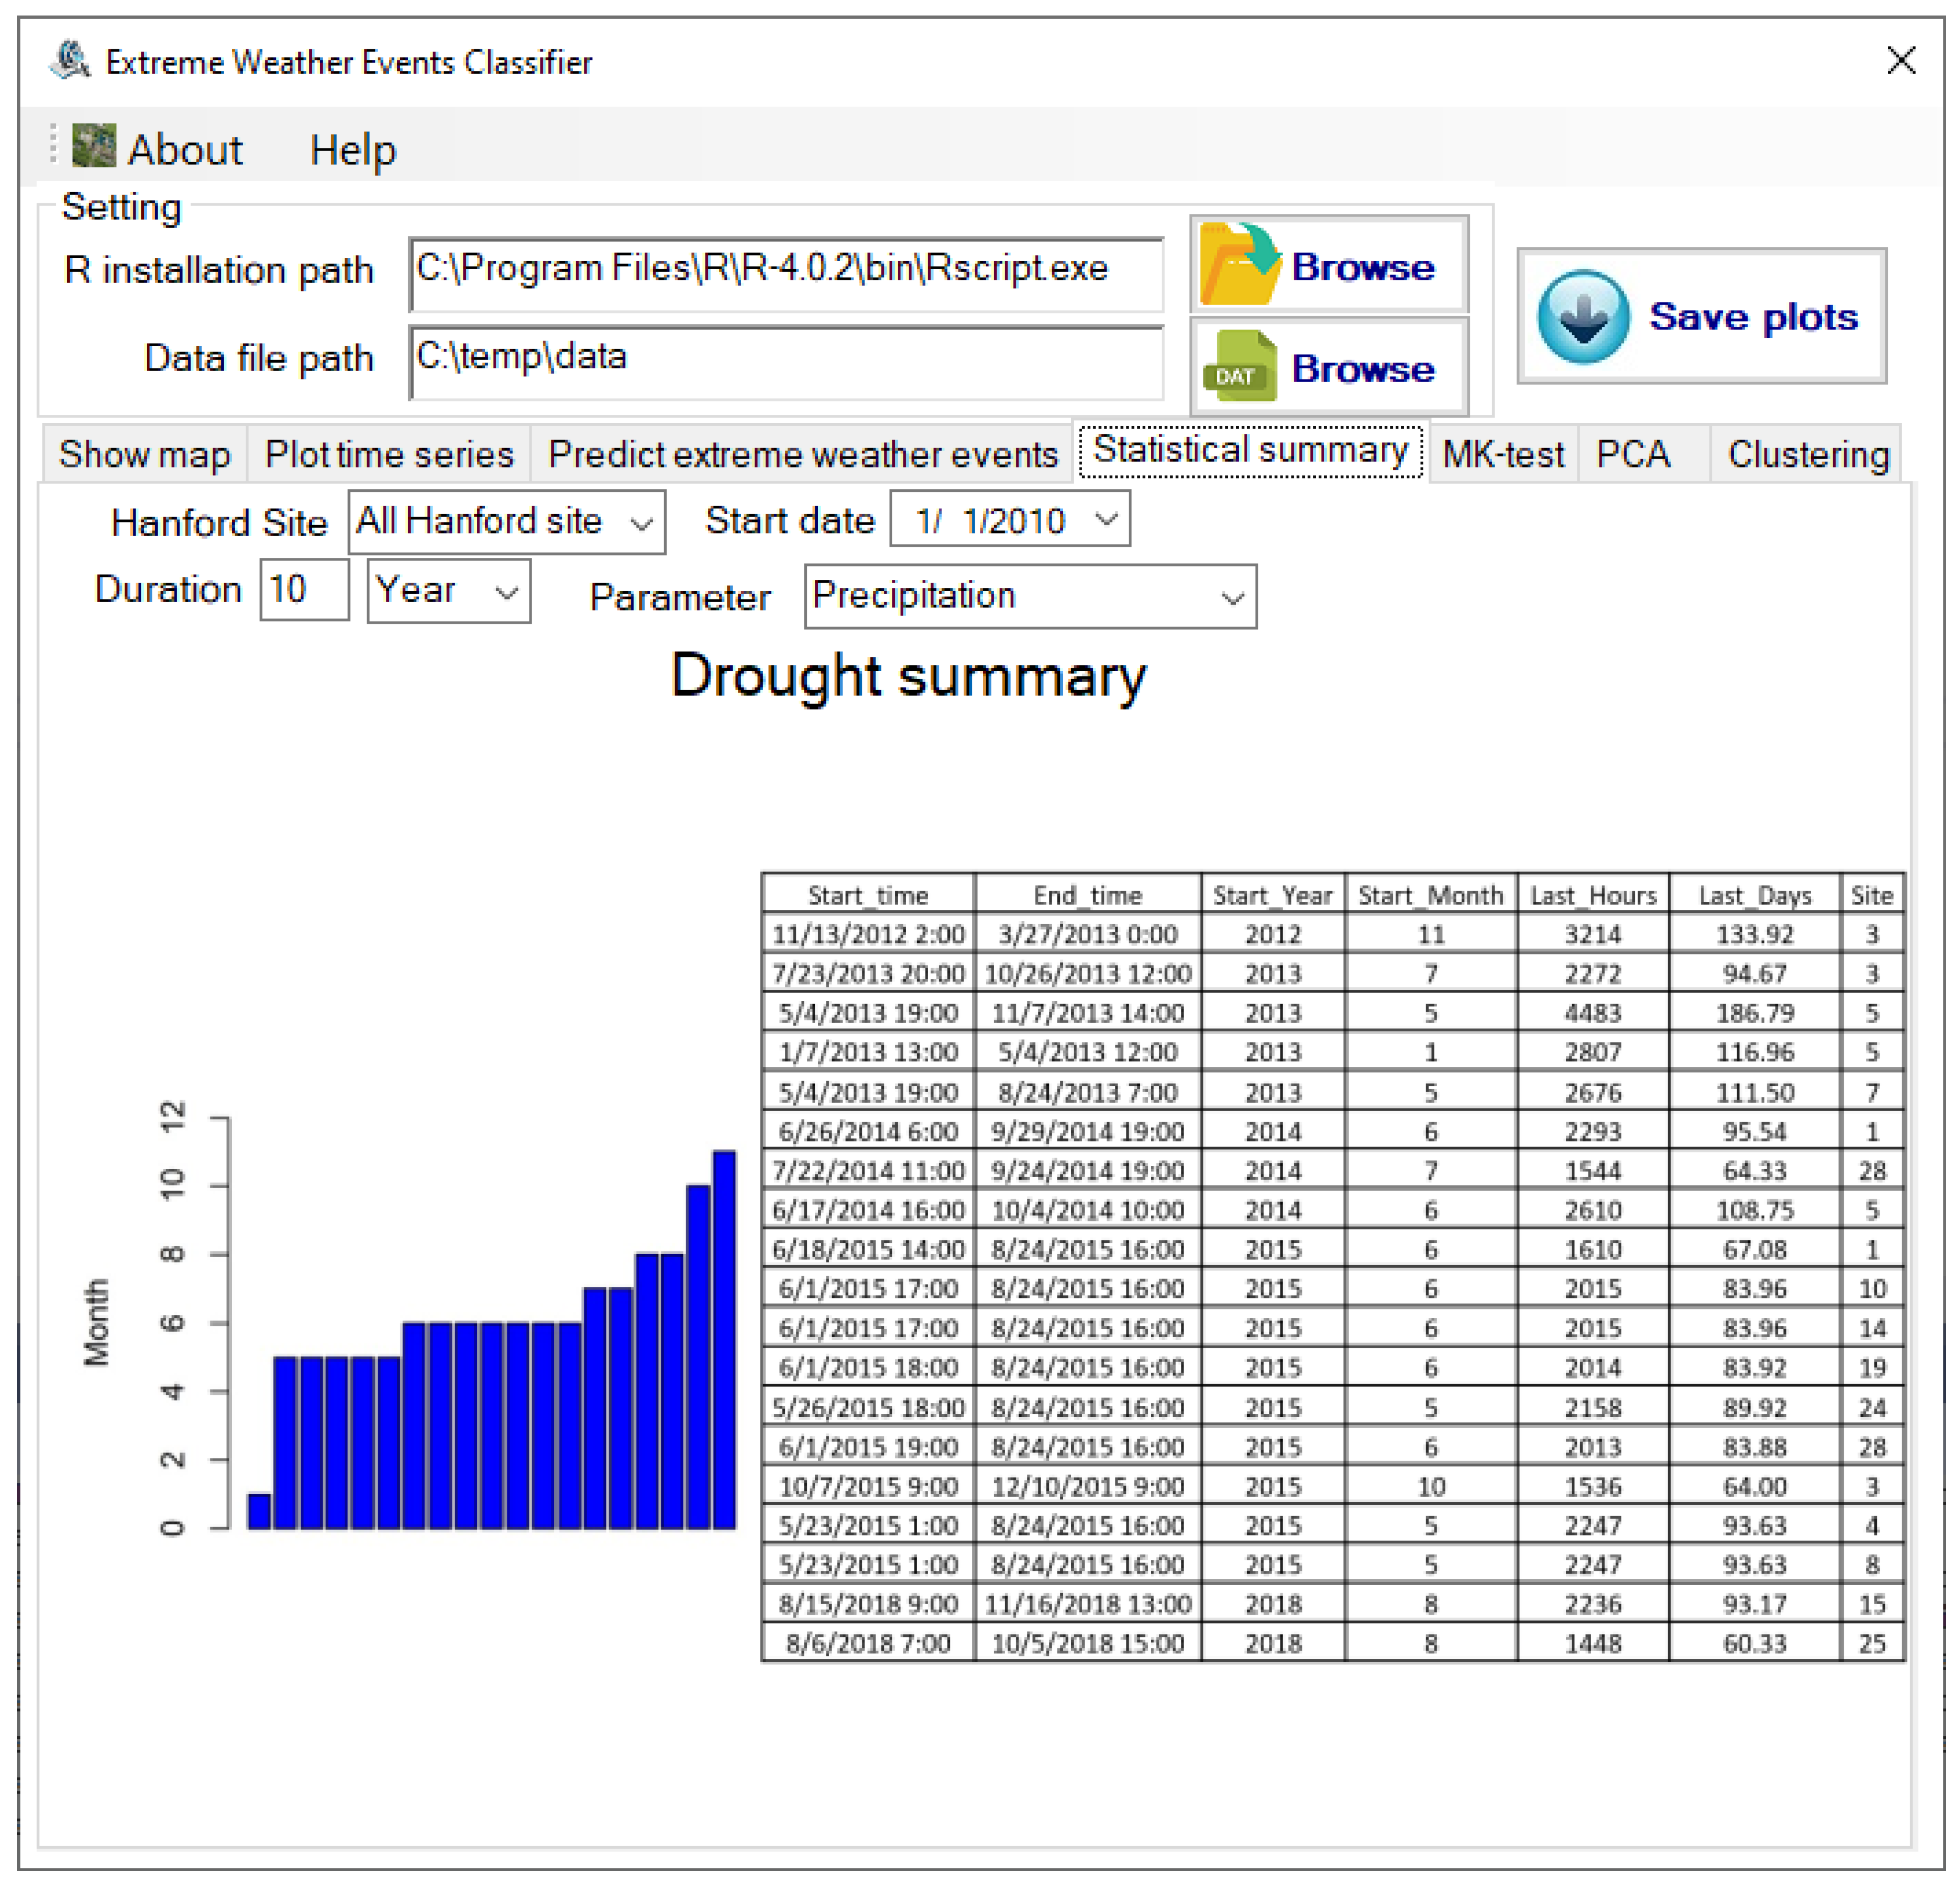This screenshot has height=1885, width=1960.
Task: Click the app icon in the title bar
Action: [70, 61]
